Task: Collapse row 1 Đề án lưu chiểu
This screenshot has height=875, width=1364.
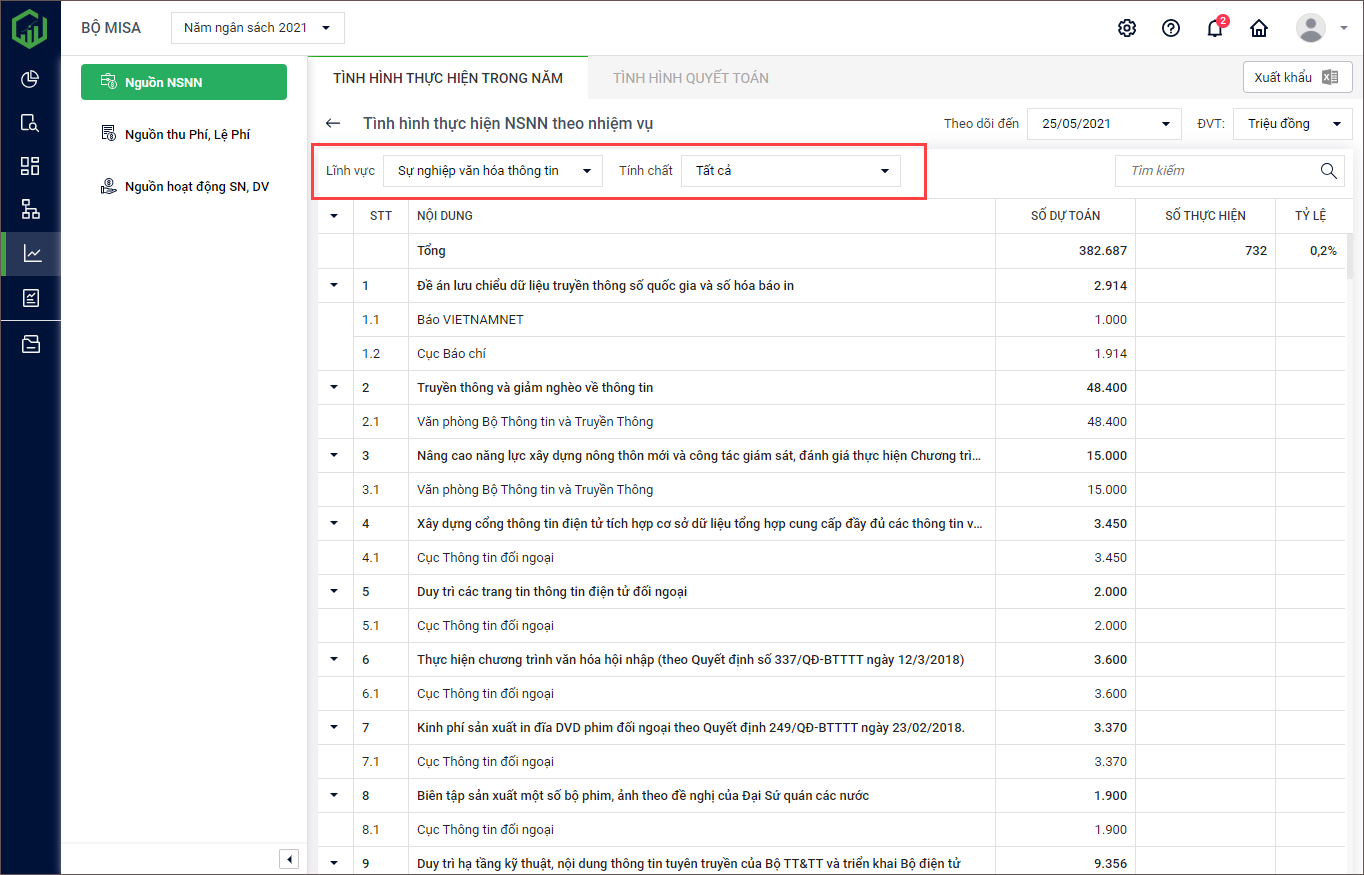Action: [x=334, y=286]
